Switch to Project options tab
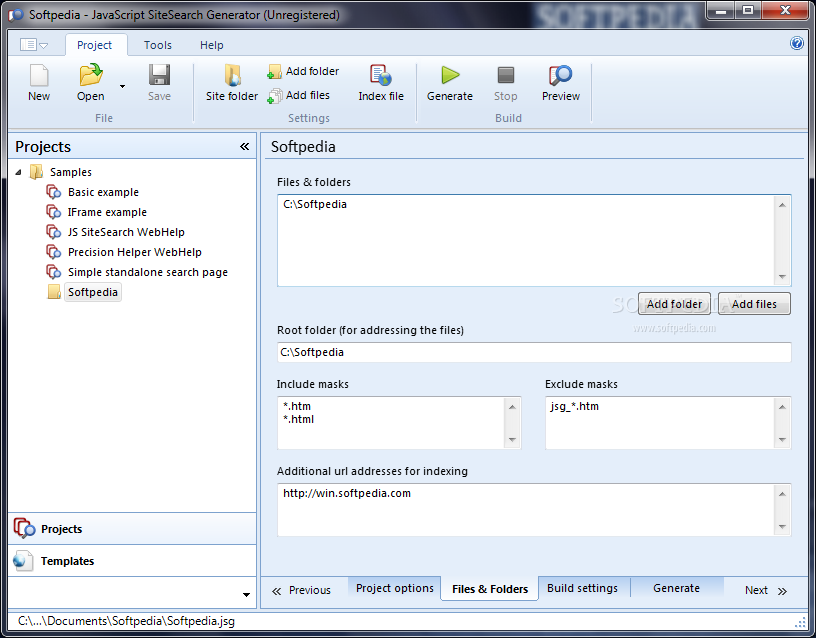 pos(394,588)
